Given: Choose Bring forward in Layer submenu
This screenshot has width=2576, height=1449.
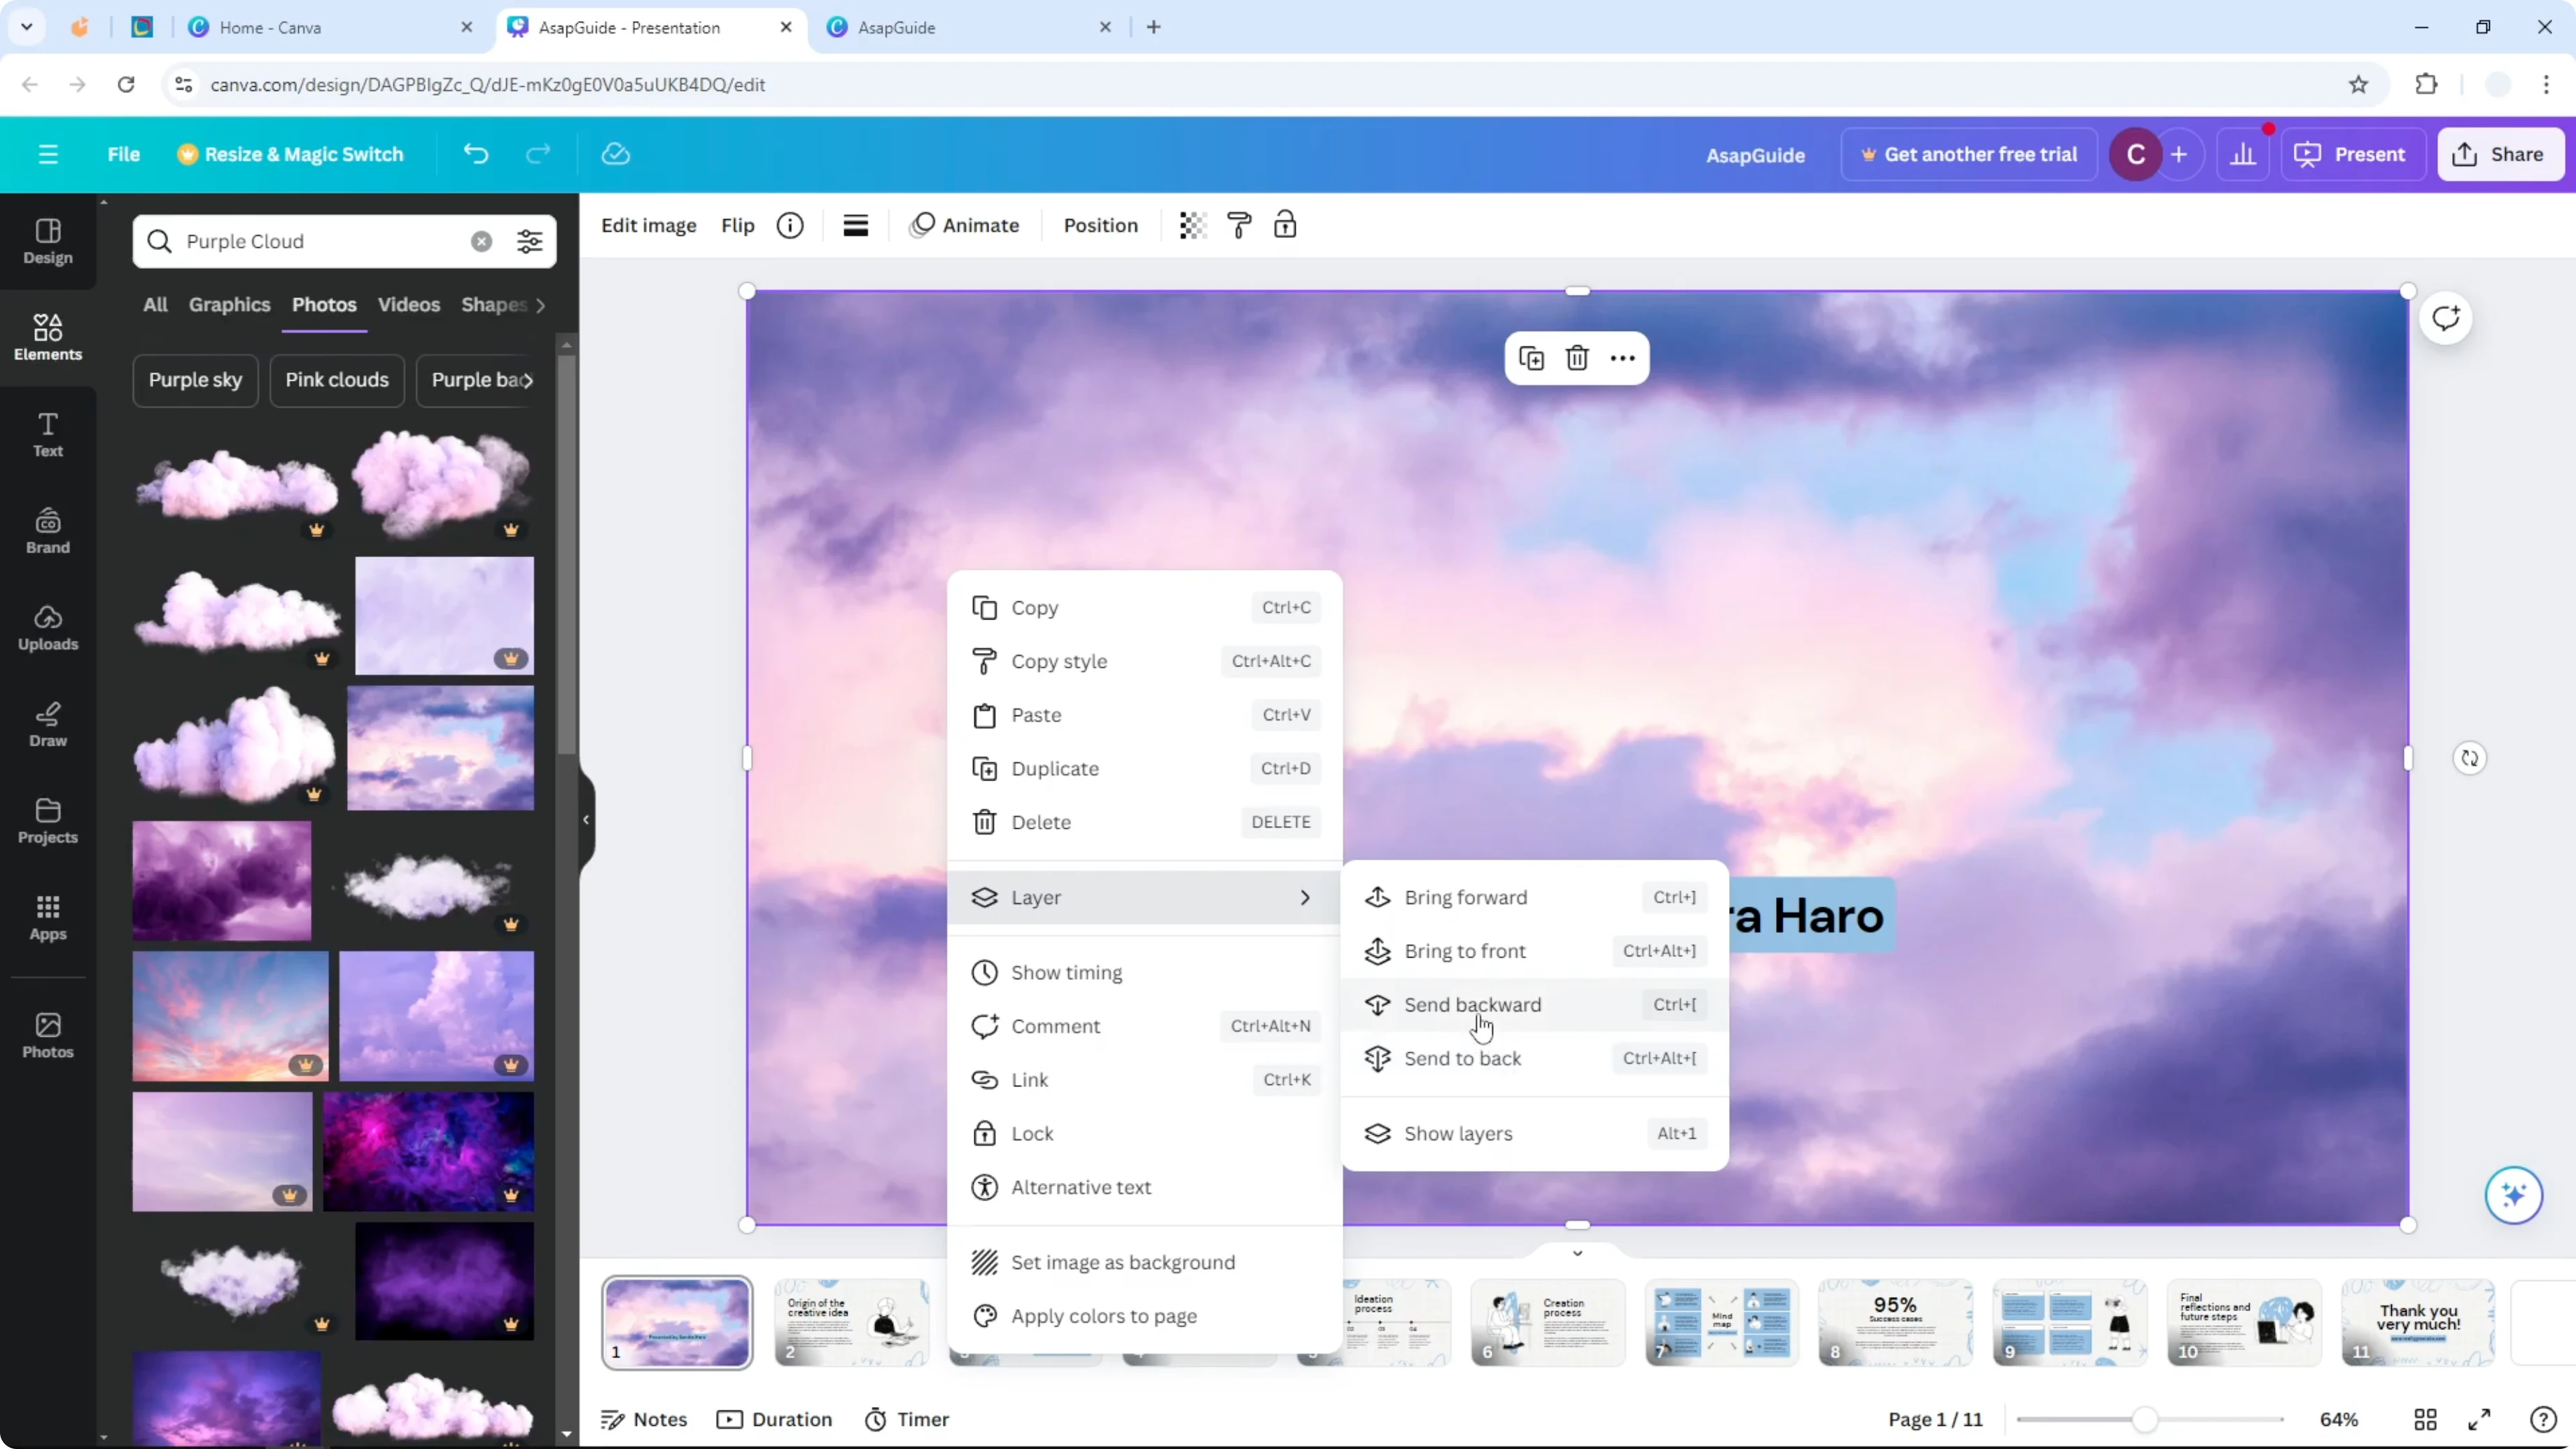Looking at the screenshot, I should point(1534,897).
